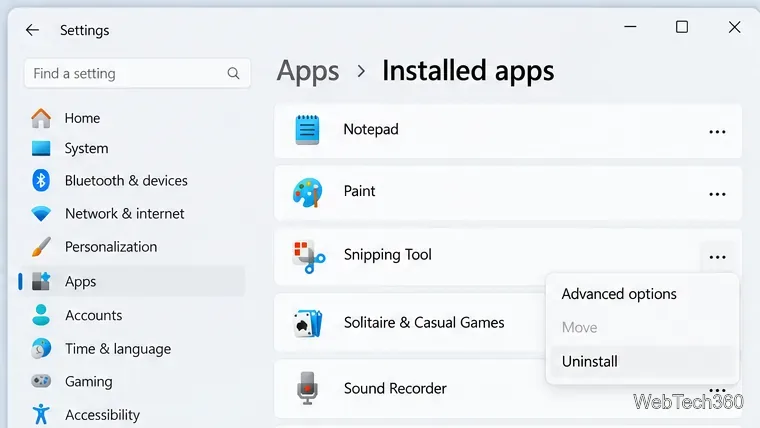Click the Personalization paintbrush icon
760x428 pixels.
point(41,247)
